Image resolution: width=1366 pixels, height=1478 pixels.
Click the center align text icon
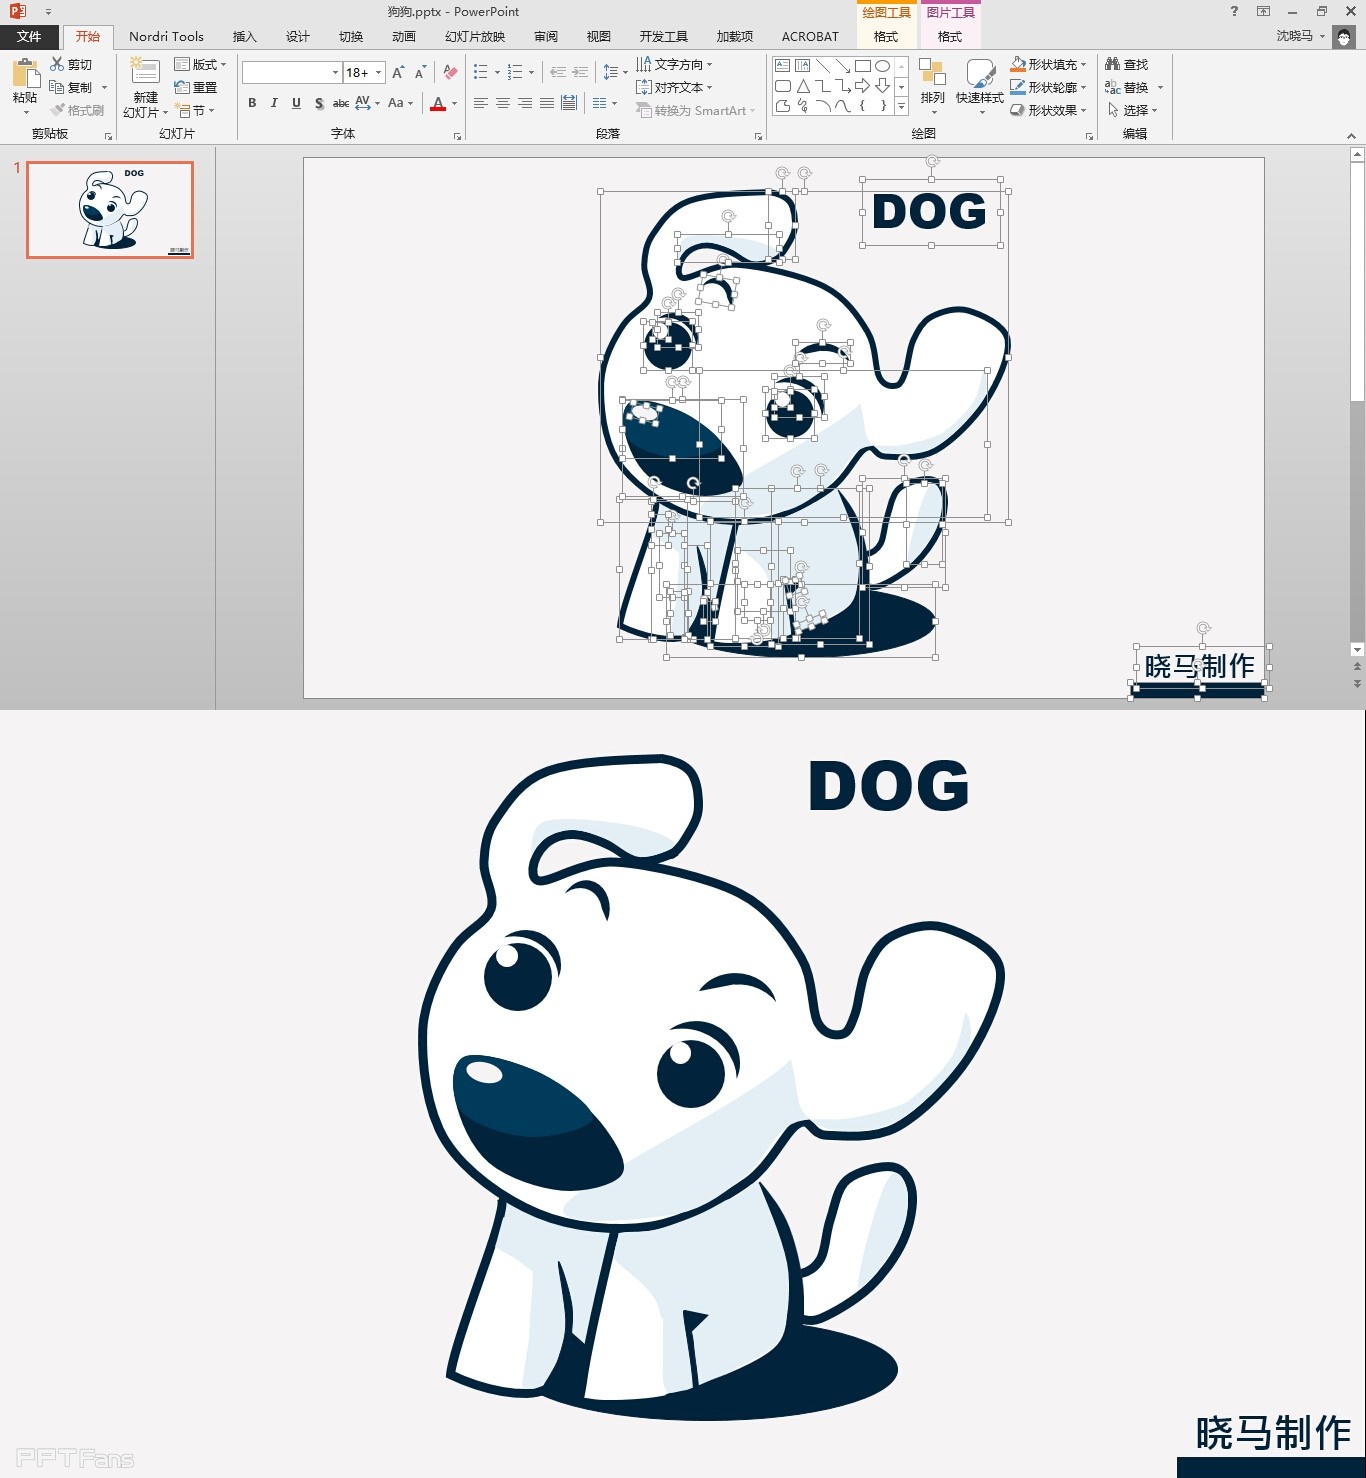coord(503,103)
